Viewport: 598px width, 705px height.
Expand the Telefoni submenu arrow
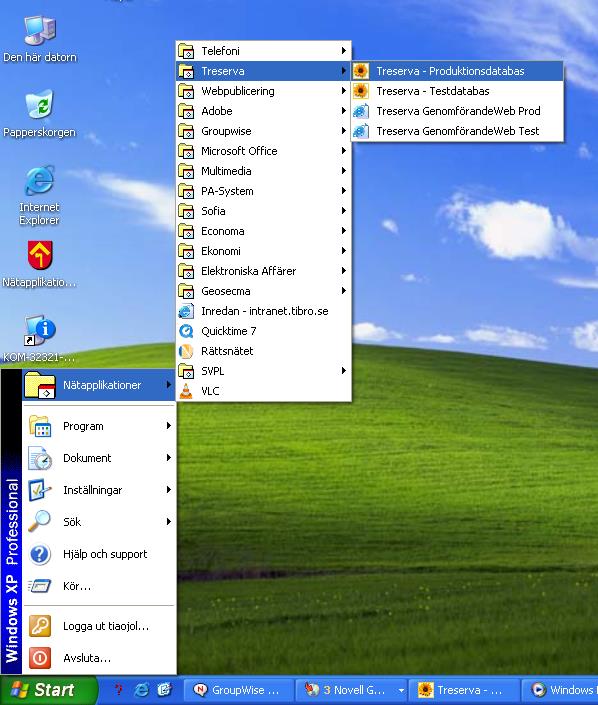click(344, 51)
